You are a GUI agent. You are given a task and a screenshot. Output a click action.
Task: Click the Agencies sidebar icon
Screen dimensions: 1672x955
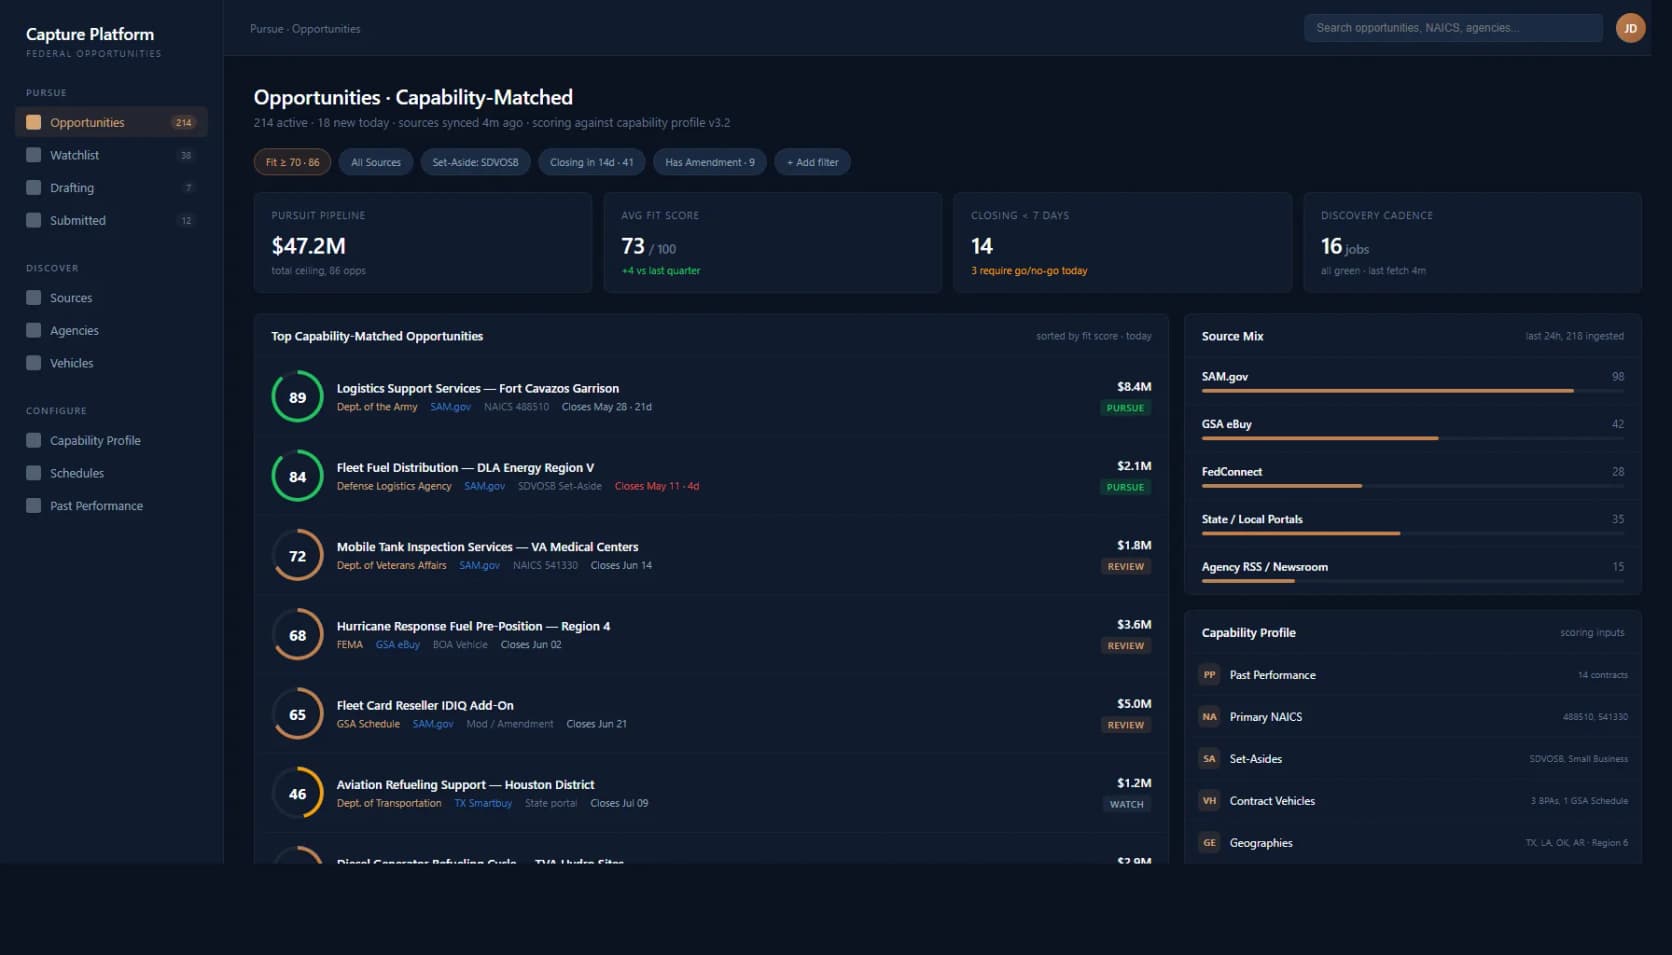coord(34,330)
